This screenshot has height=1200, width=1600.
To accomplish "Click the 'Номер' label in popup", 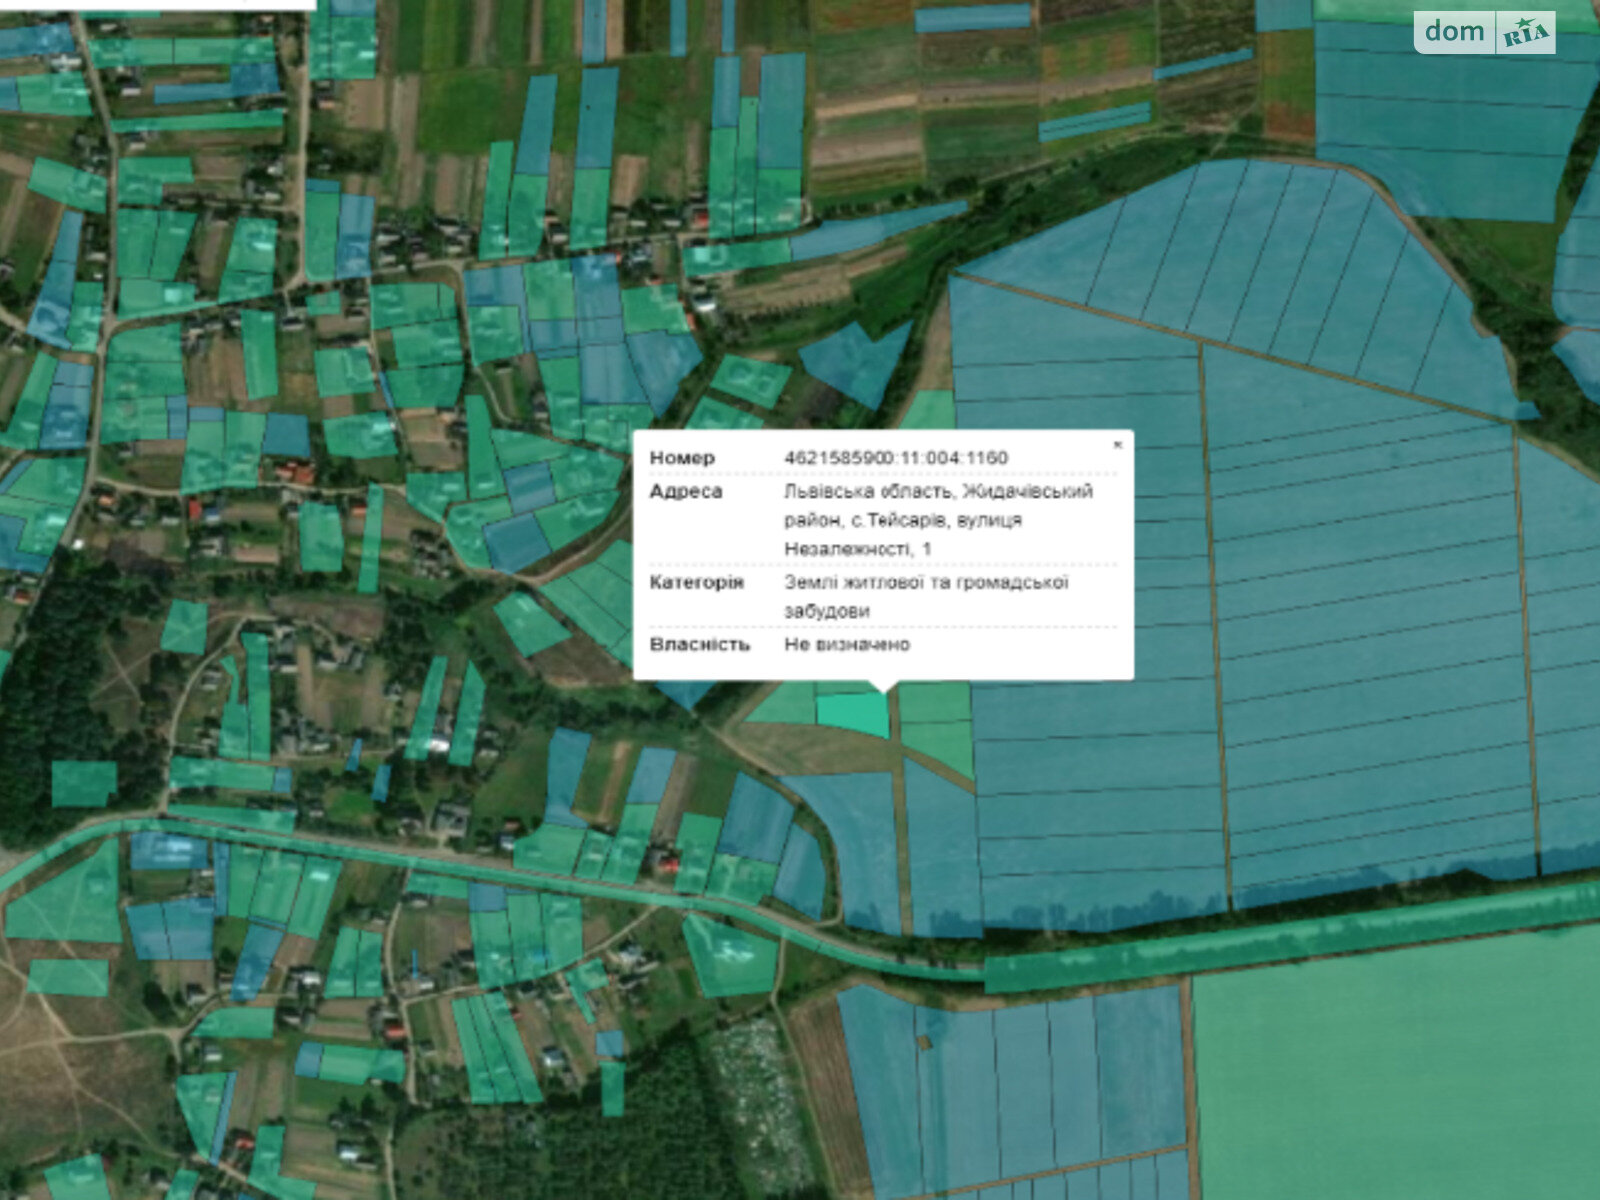I will (x=682, y=458).
